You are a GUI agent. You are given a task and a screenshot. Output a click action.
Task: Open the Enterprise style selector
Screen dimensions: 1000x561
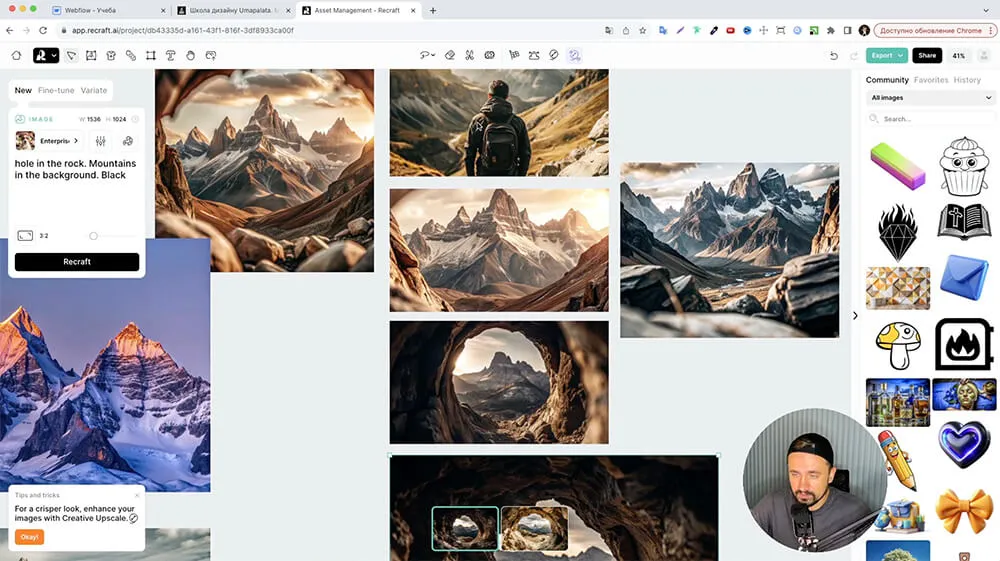[x=48, y=141]
